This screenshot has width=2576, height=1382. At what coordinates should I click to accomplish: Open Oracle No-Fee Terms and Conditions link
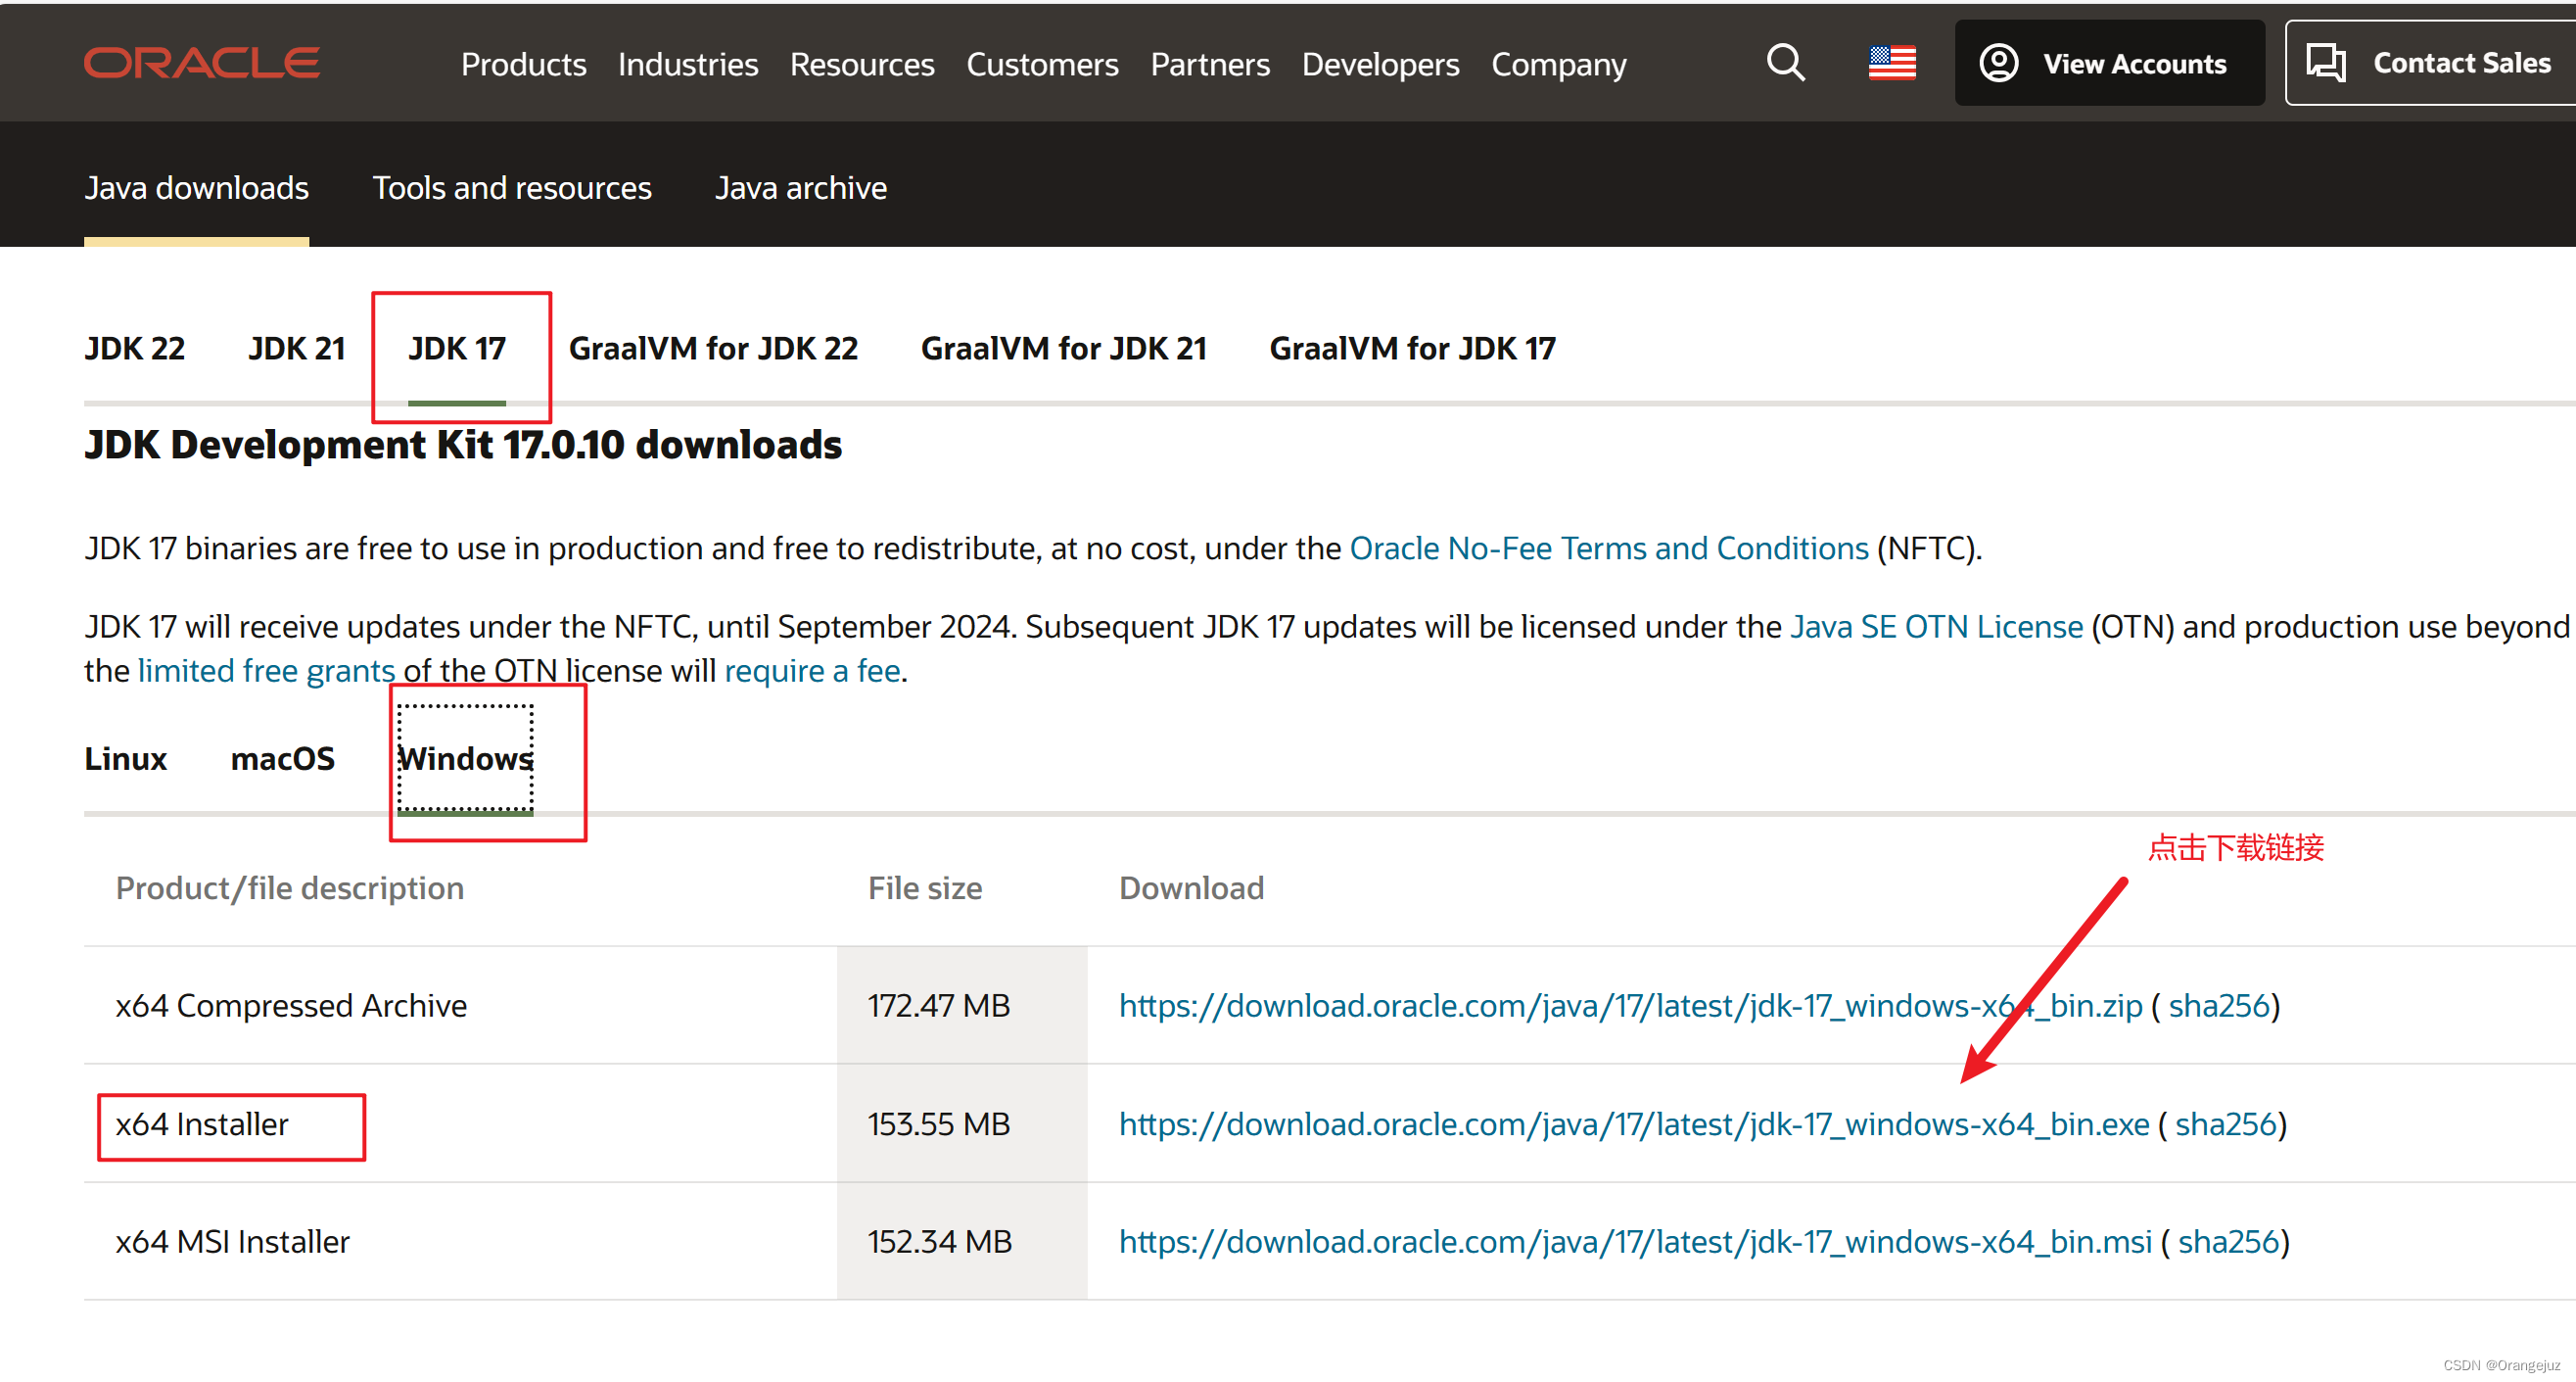[1608, 548]
